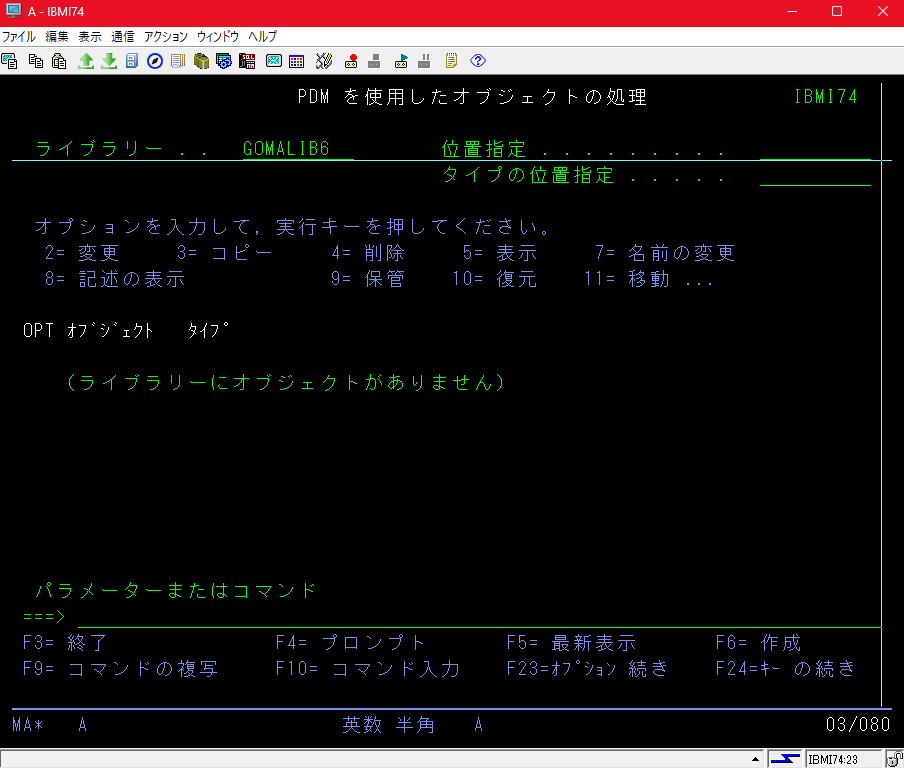Open the ウィンドウ menu
The width and height of the screenshot is (904, 768).
click(217, 36)
